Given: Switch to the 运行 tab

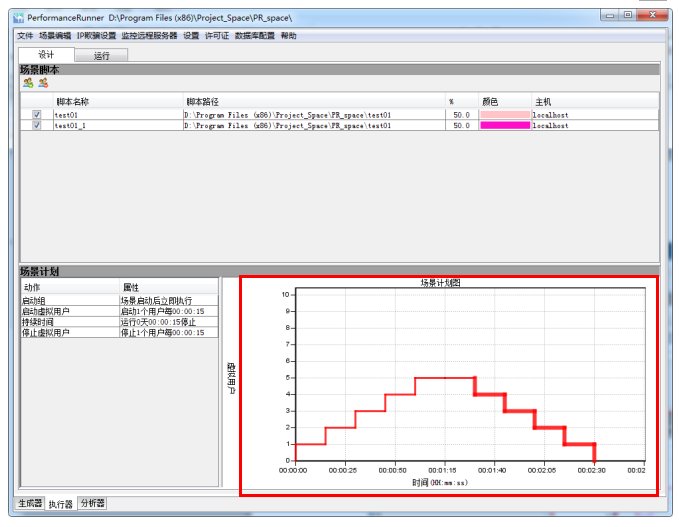Looking at the screenshot, I should tap(102, 56).
